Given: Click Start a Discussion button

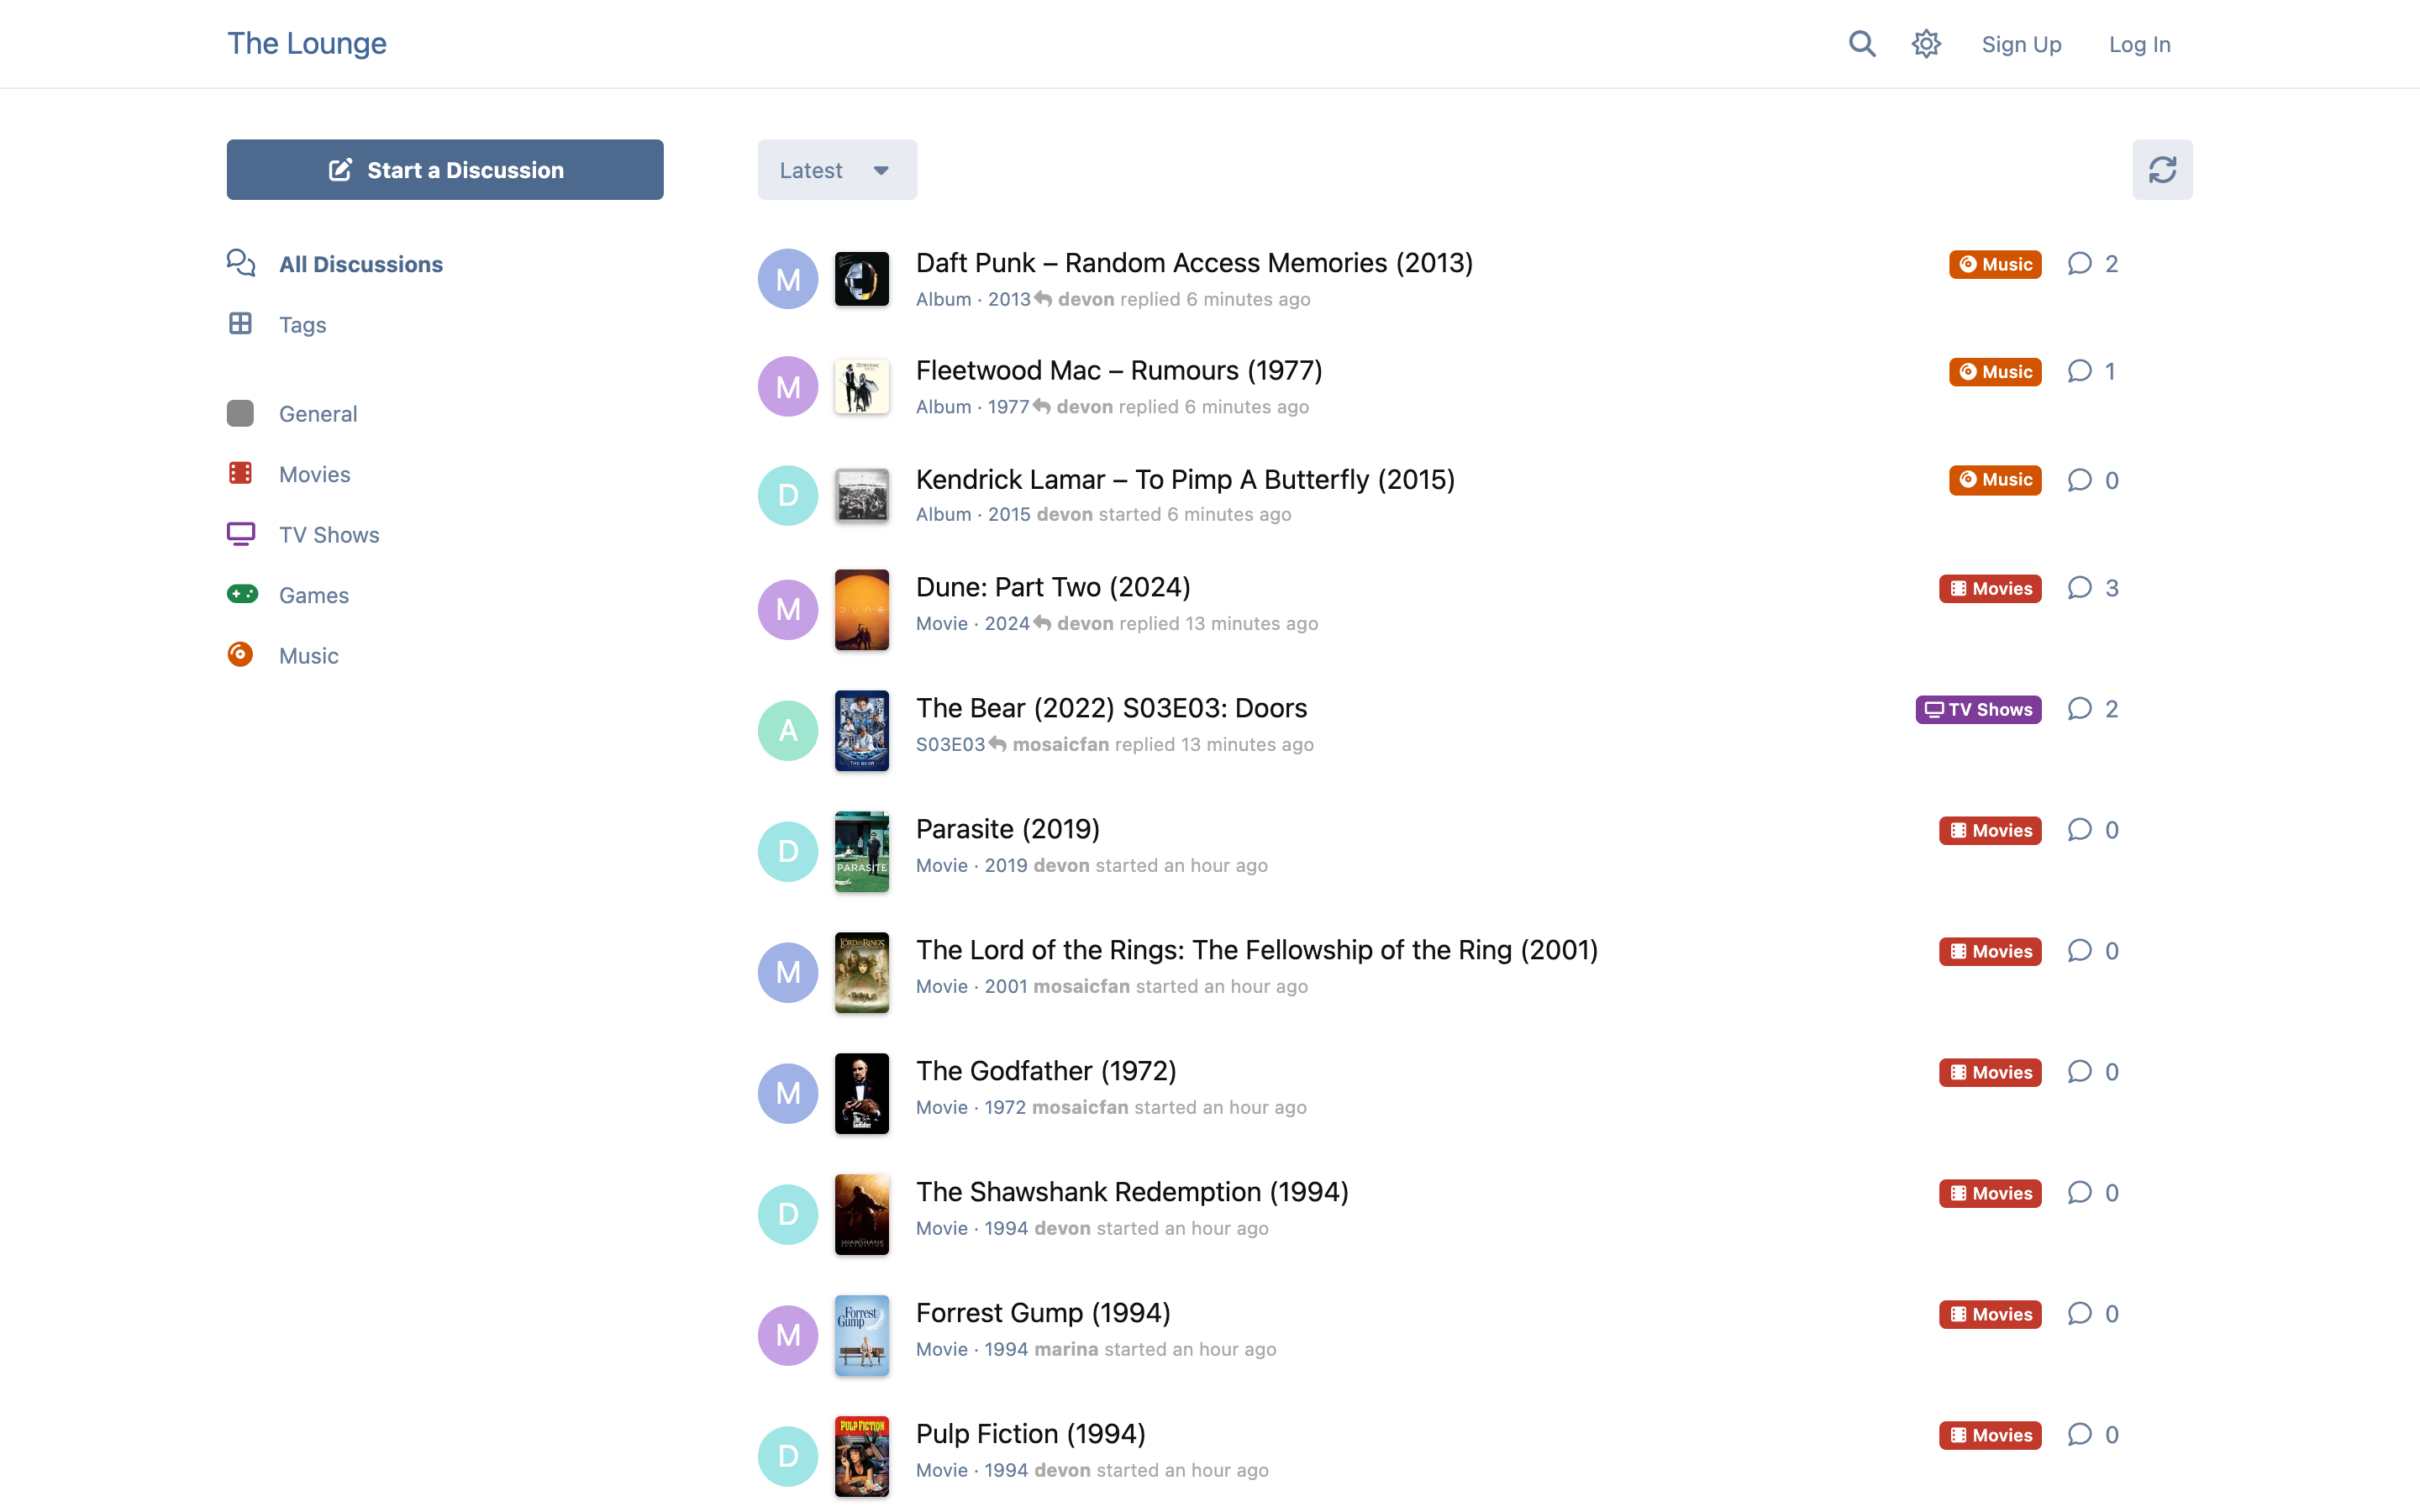Looking at the screenshot, I should click(x=445, y=170).
